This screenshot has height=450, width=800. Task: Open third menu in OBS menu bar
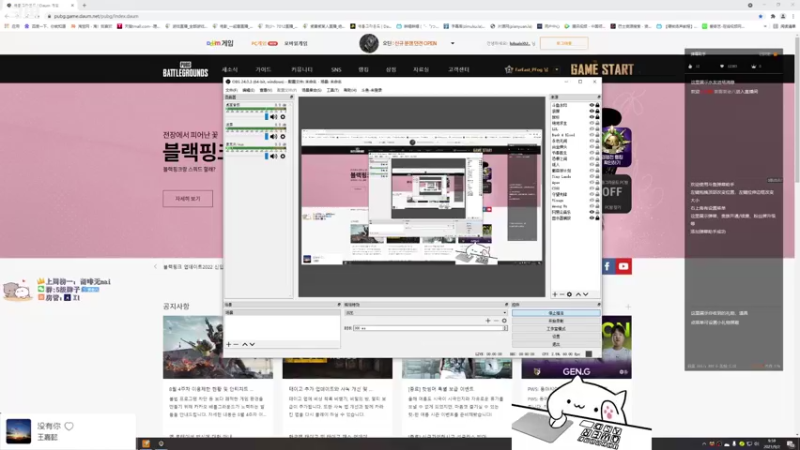266,90
